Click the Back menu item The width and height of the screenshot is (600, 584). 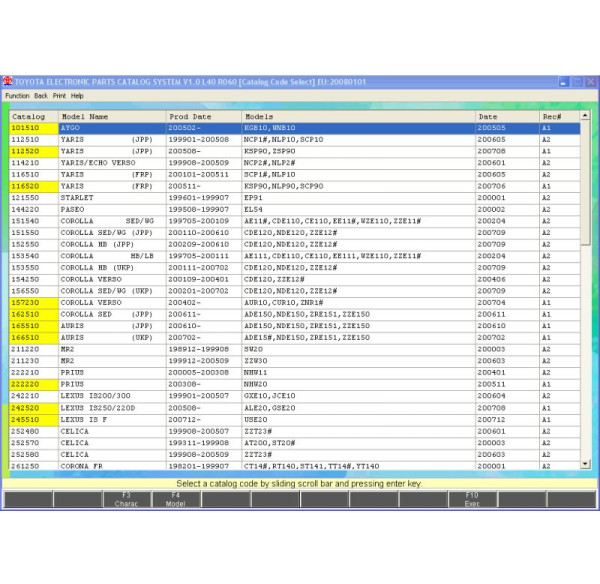pyautogui.click(x=41, y=96)
